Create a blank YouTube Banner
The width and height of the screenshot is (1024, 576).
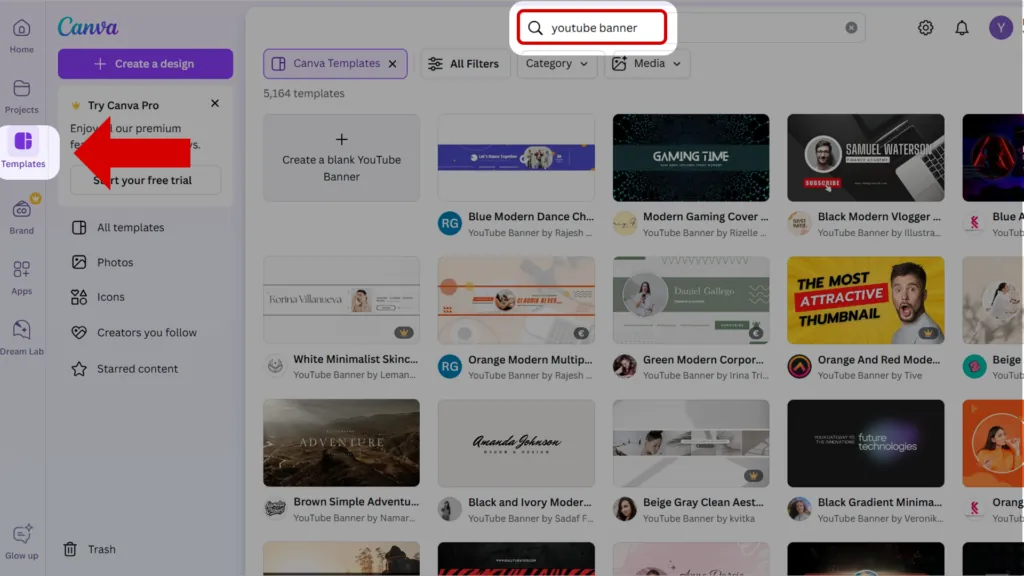point(342,158)
